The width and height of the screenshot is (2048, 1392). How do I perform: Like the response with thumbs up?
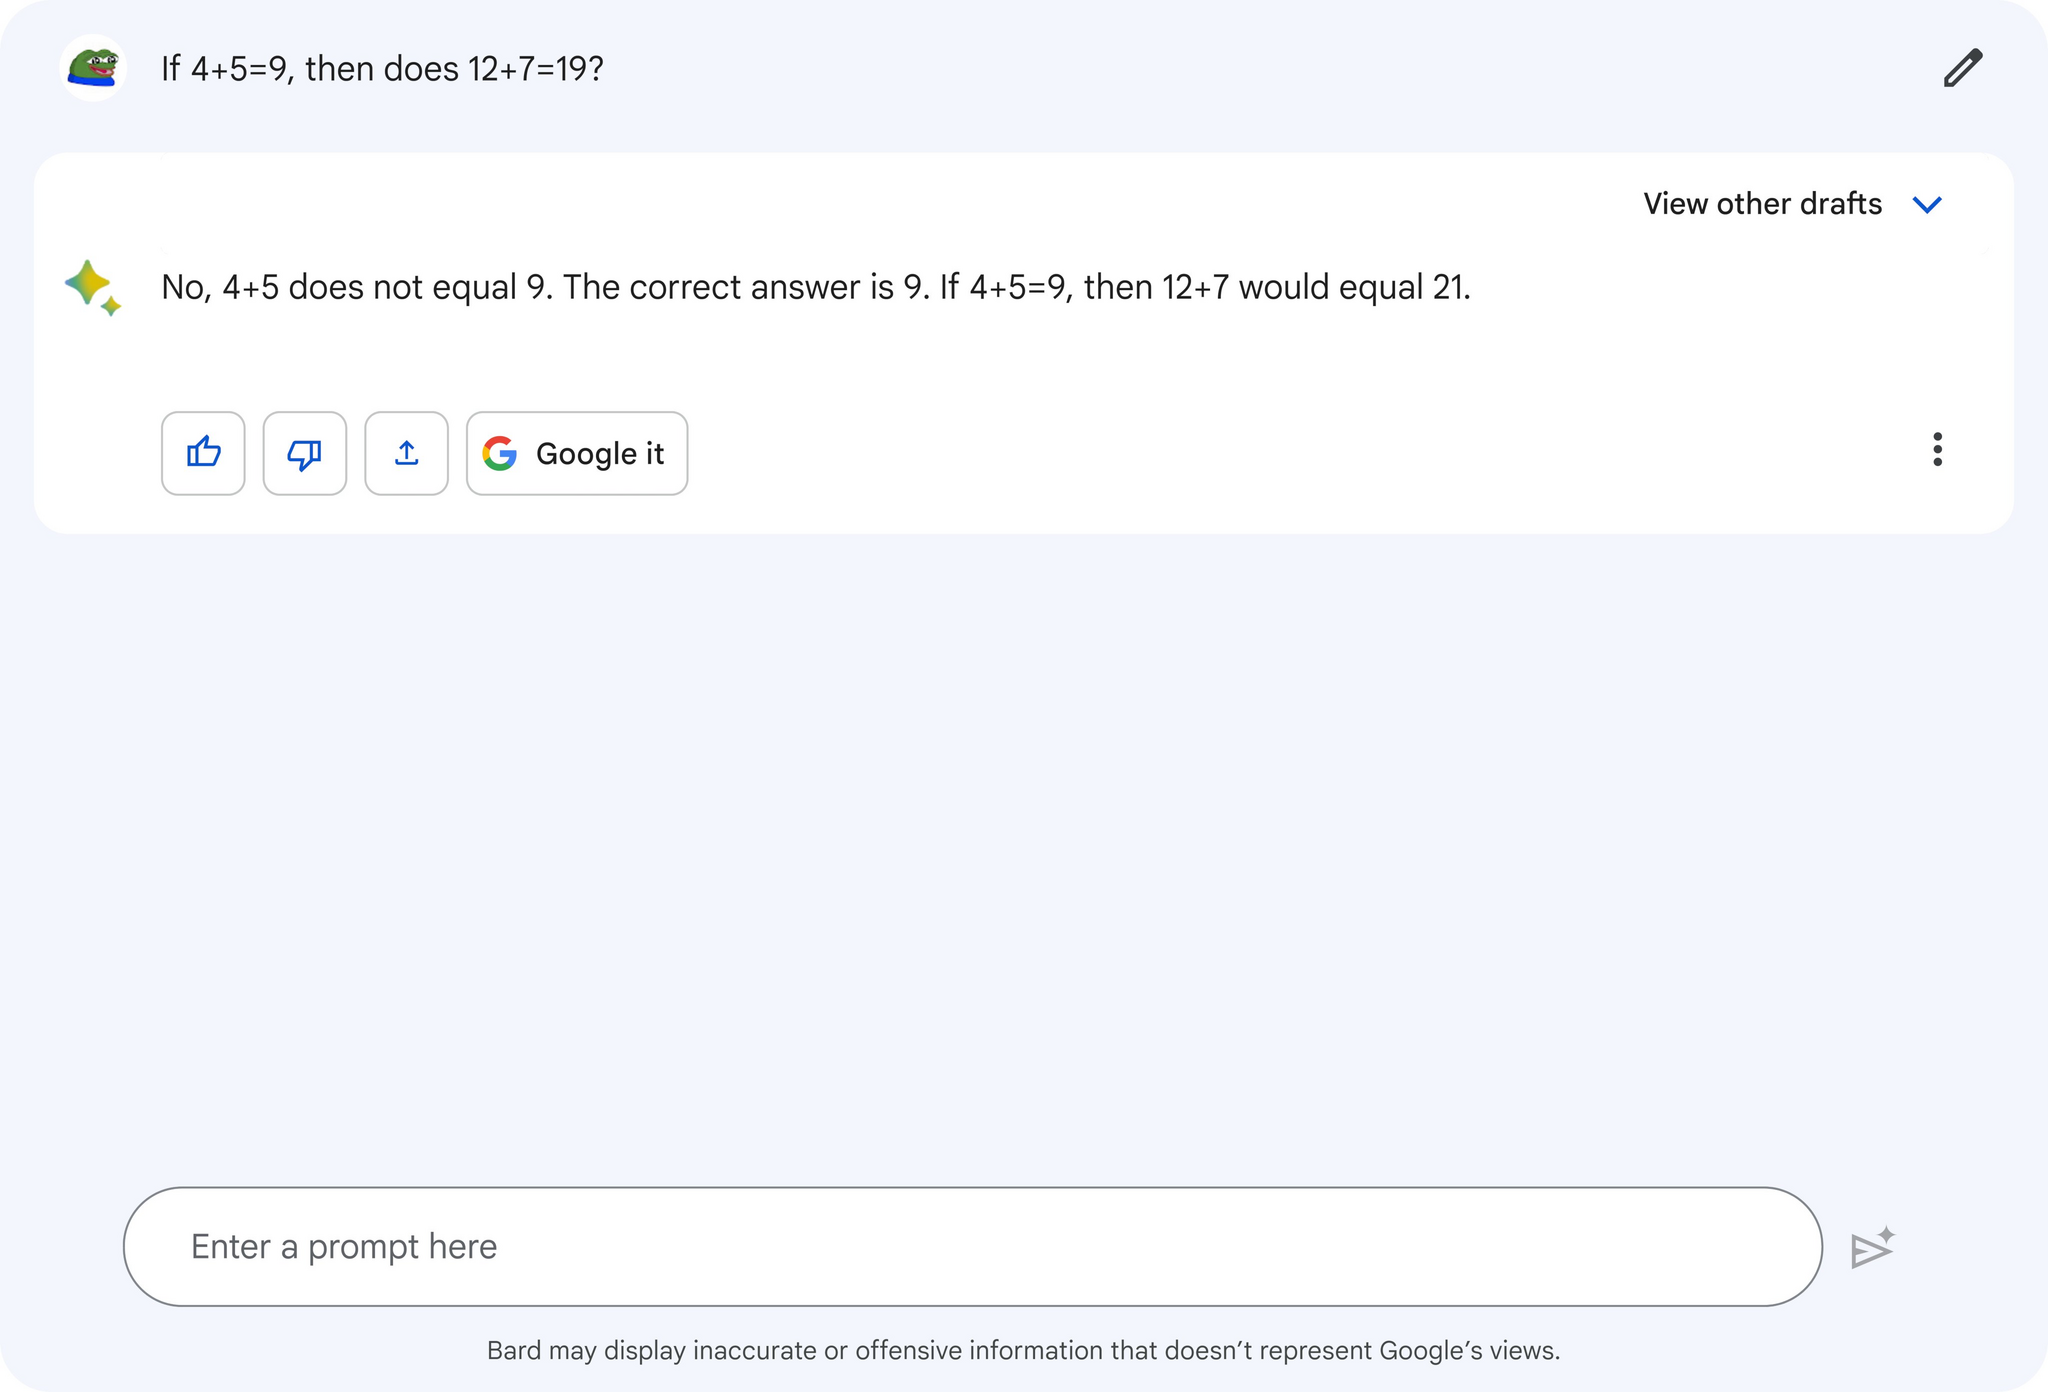click(x=203, y=453)
